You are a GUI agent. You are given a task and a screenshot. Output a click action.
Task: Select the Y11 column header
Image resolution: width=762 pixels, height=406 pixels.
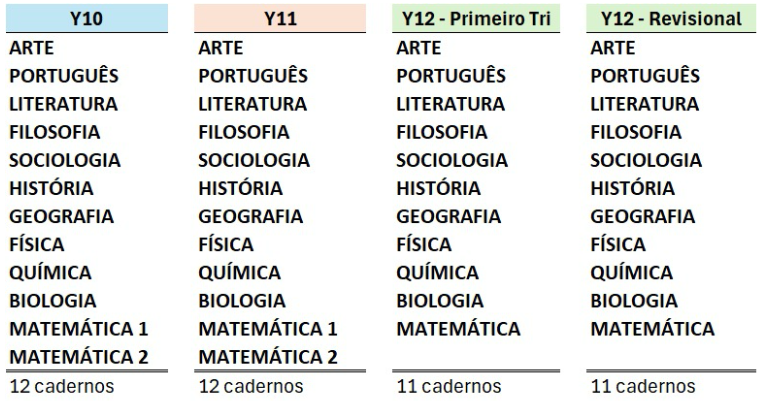tap(280, 18)
